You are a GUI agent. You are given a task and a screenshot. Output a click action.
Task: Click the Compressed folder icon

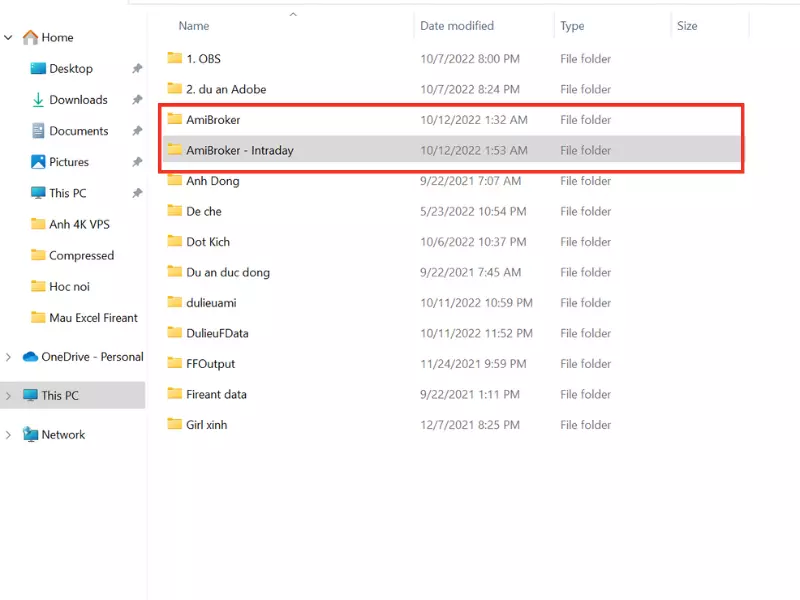point(38,255)
